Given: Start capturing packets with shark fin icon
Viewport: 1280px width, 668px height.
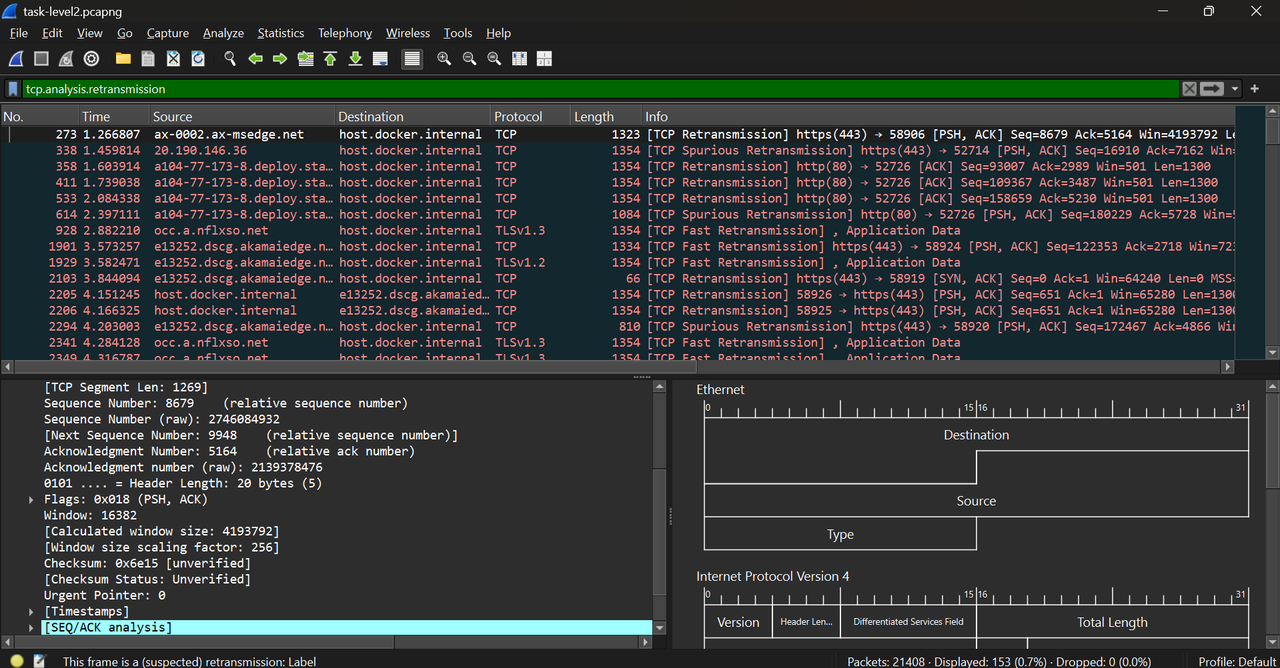Looking at the screenshot, I should [x=17, y=59].
